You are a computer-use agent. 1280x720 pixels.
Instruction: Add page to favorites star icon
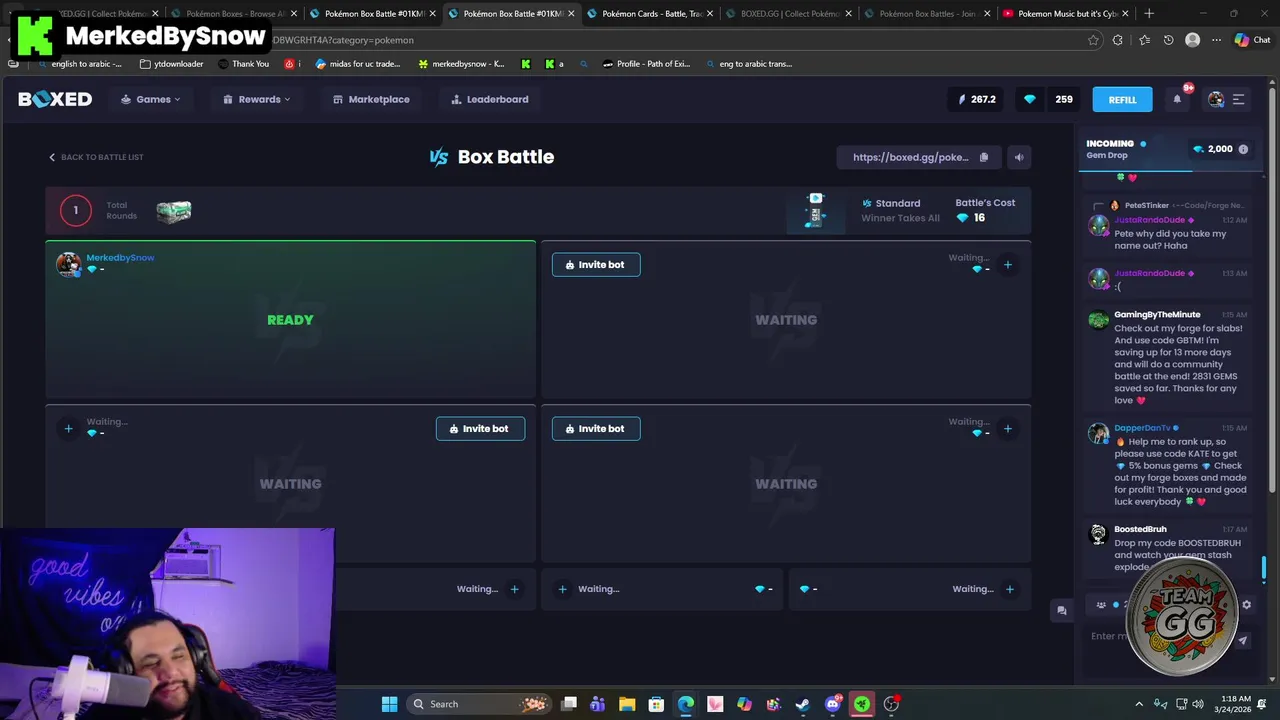point(1093,40)
